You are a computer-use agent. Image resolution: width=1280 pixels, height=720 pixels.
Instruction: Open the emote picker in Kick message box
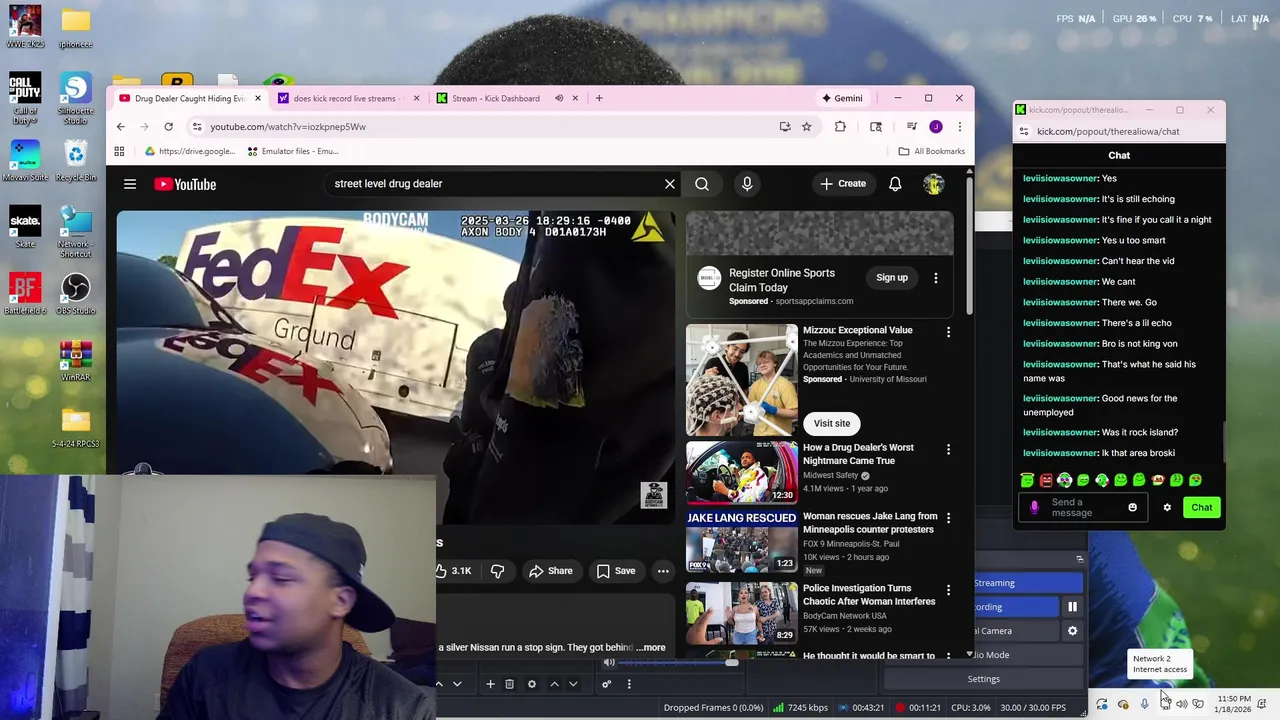(x=1132, y=508)
